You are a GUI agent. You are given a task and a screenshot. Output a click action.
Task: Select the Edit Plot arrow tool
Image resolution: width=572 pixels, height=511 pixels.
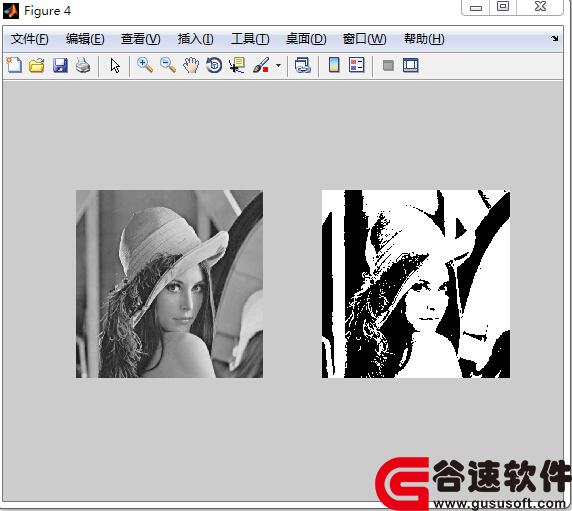click(115, 66)
